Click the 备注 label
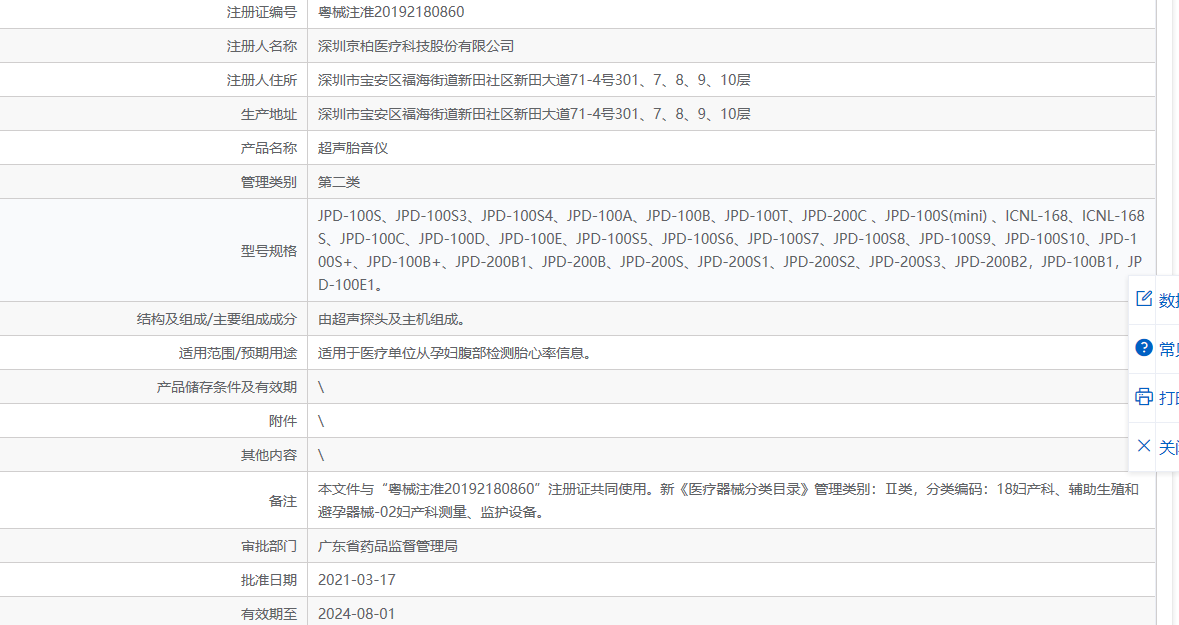The height and width of the screenshot is (625, 1179). point(283,501)
